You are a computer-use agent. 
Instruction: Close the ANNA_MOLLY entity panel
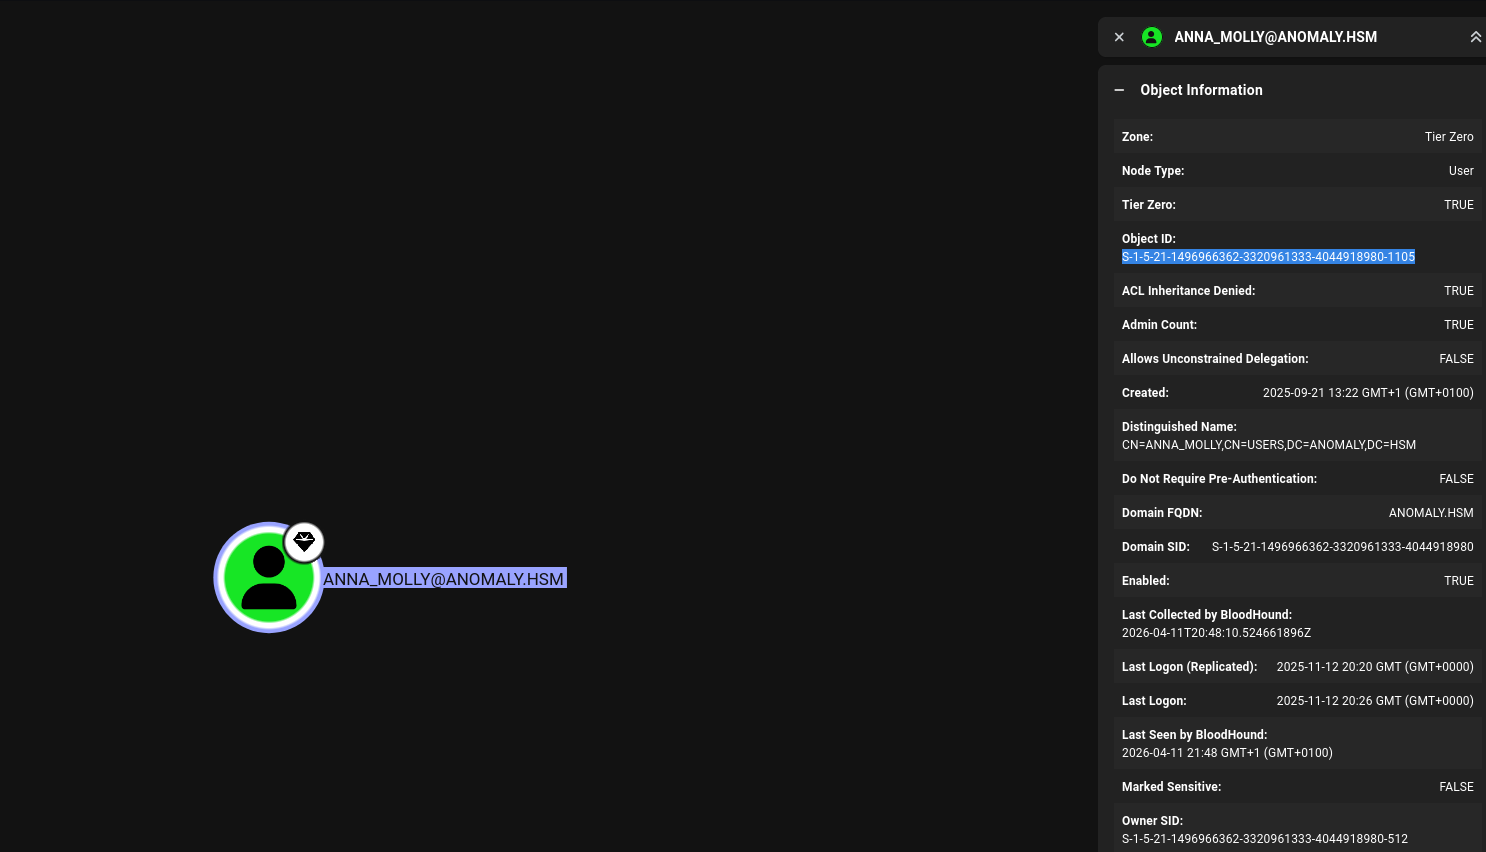click(1119, 37)
